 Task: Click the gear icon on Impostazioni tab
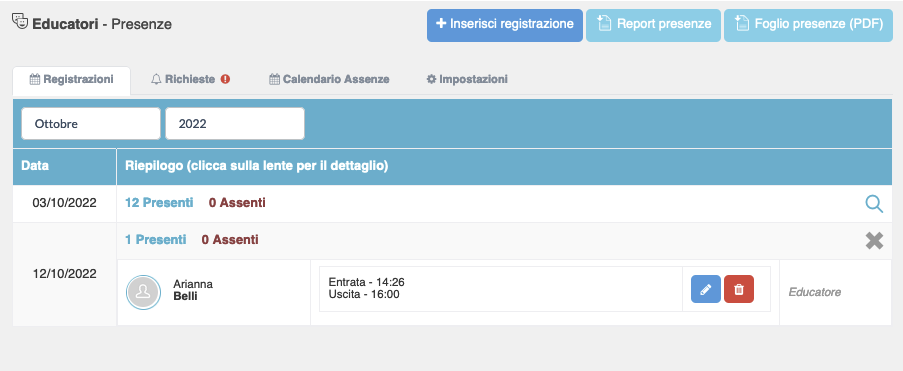(431, 80)
